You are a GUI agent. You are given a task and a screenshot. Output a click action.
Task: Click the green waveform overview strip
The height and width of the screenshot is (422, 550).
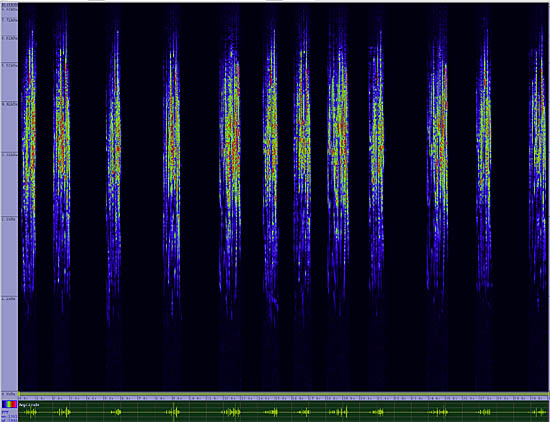pyautogui.click(x=283, y=412)
